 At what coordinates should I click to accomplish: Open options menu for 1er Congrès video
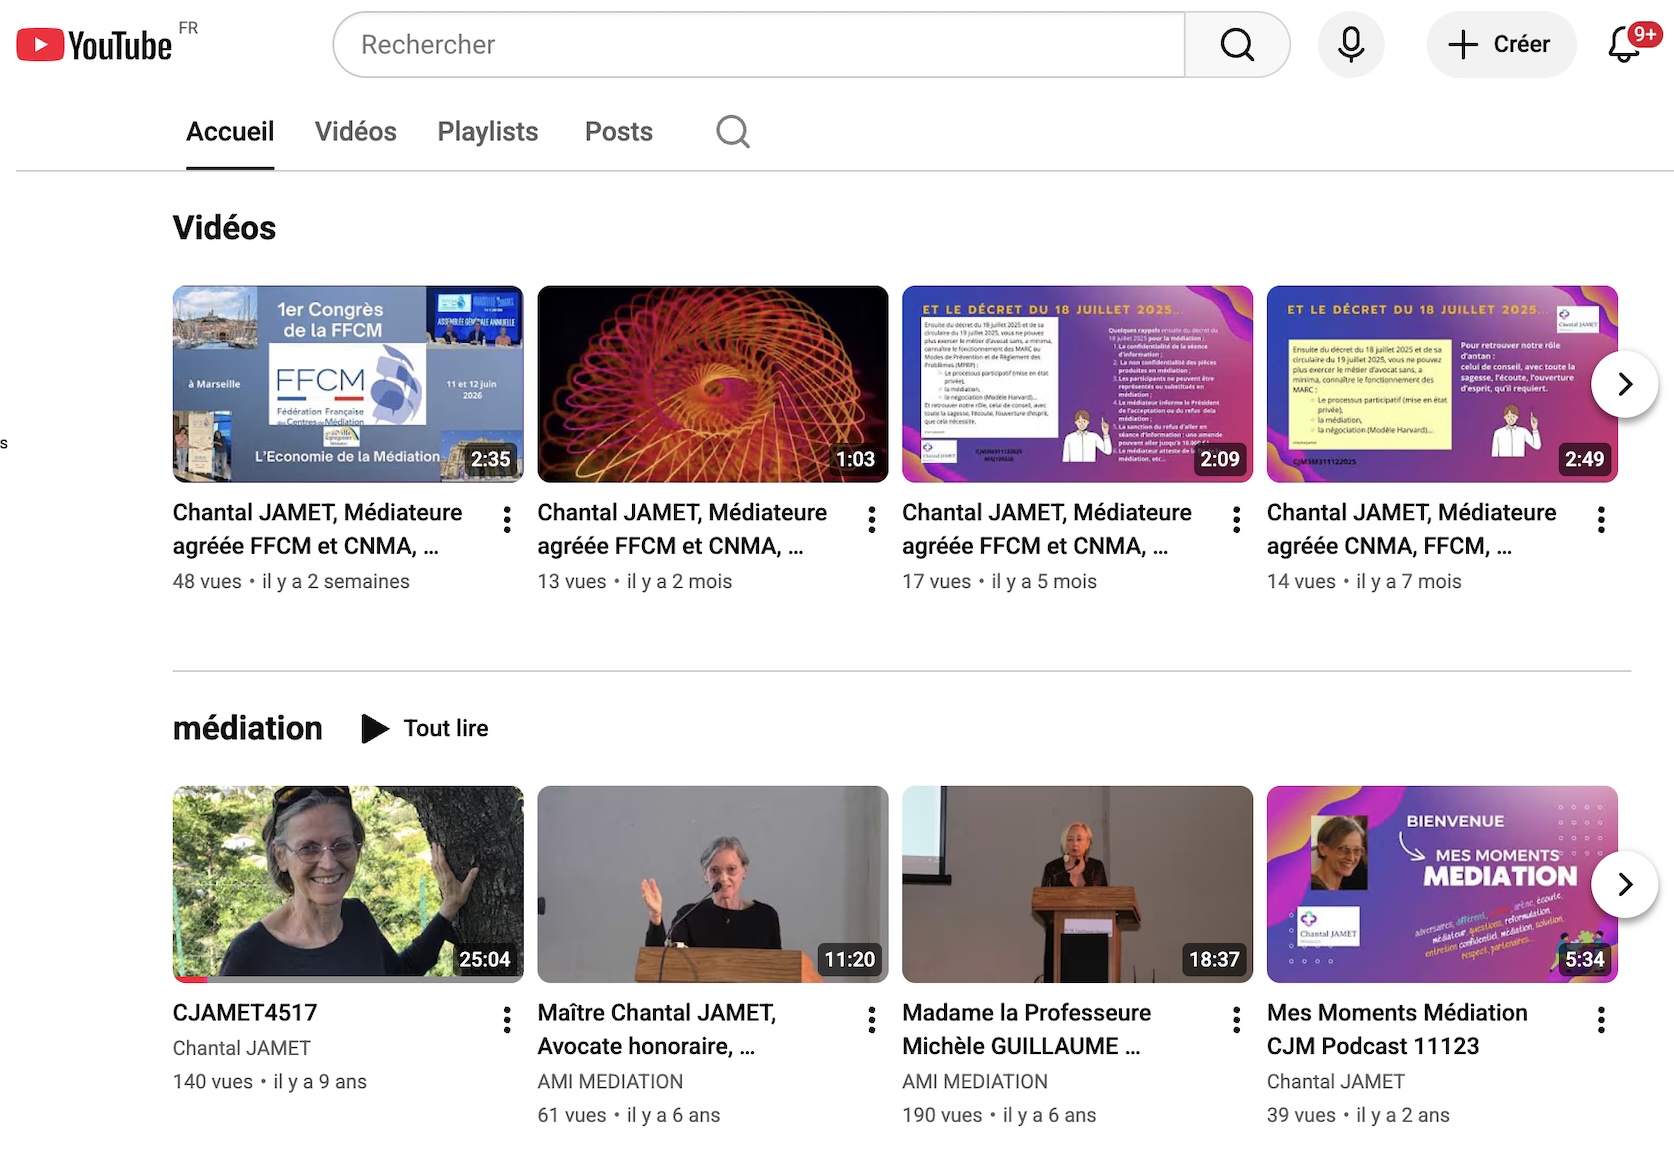pos(507,519)
